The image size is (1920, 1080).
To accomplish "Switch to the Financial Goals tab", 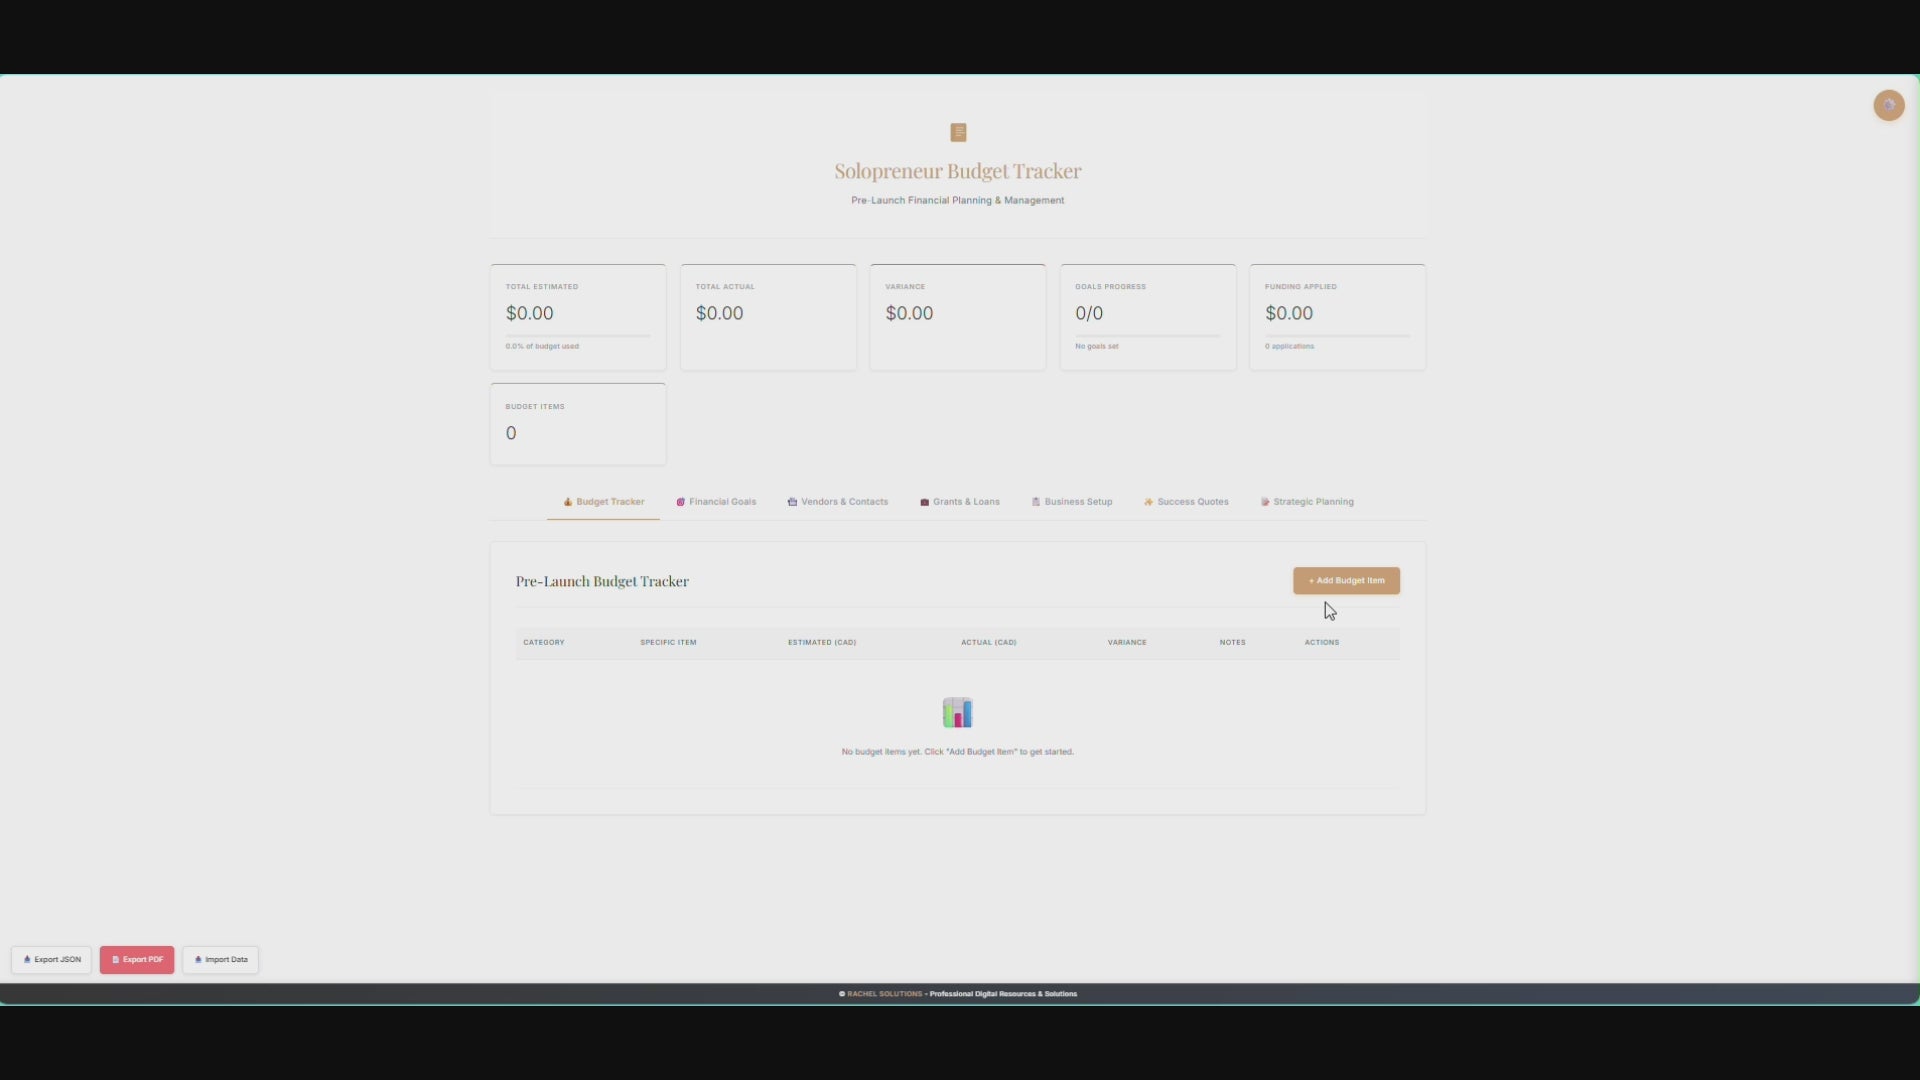I will coord(716,502).
